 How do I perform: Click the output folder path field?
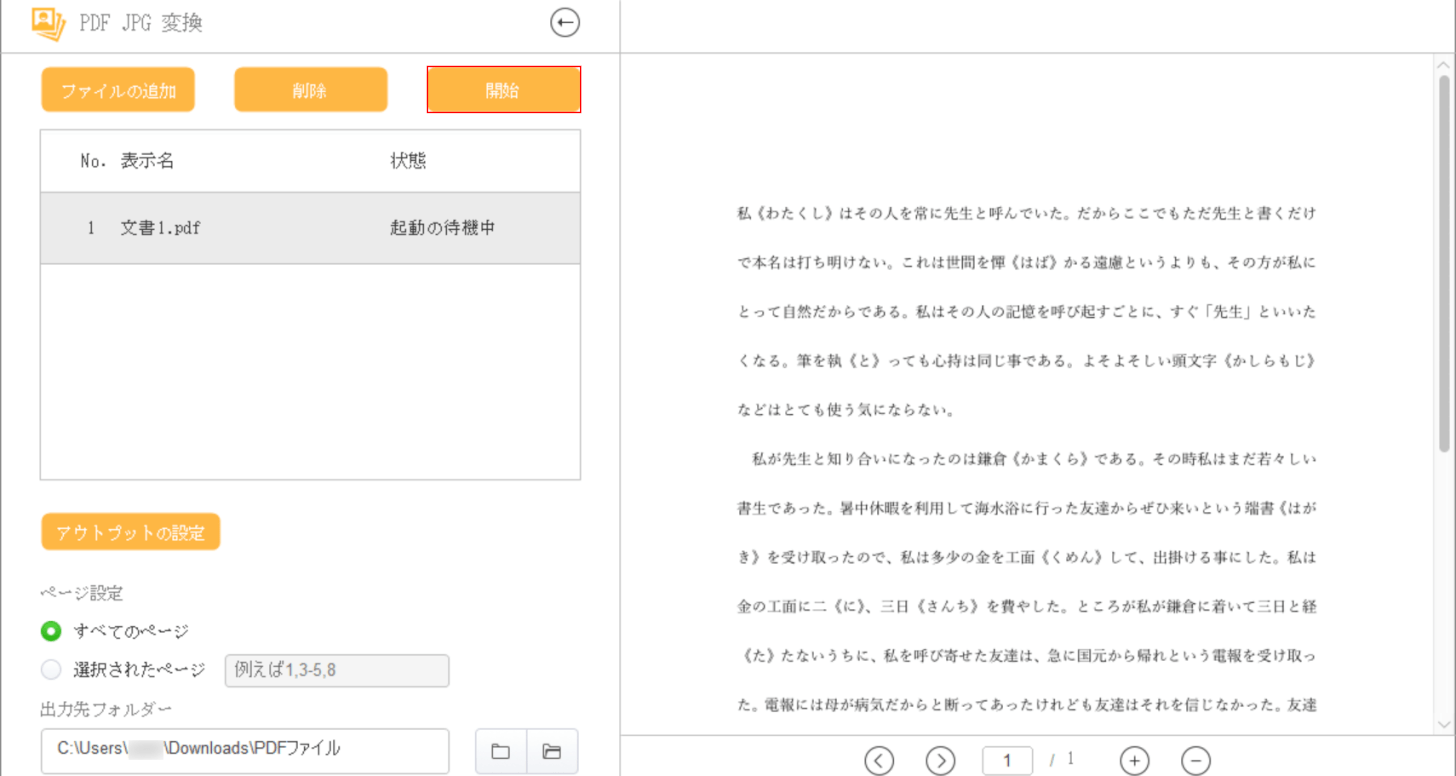tap(245, 749)
